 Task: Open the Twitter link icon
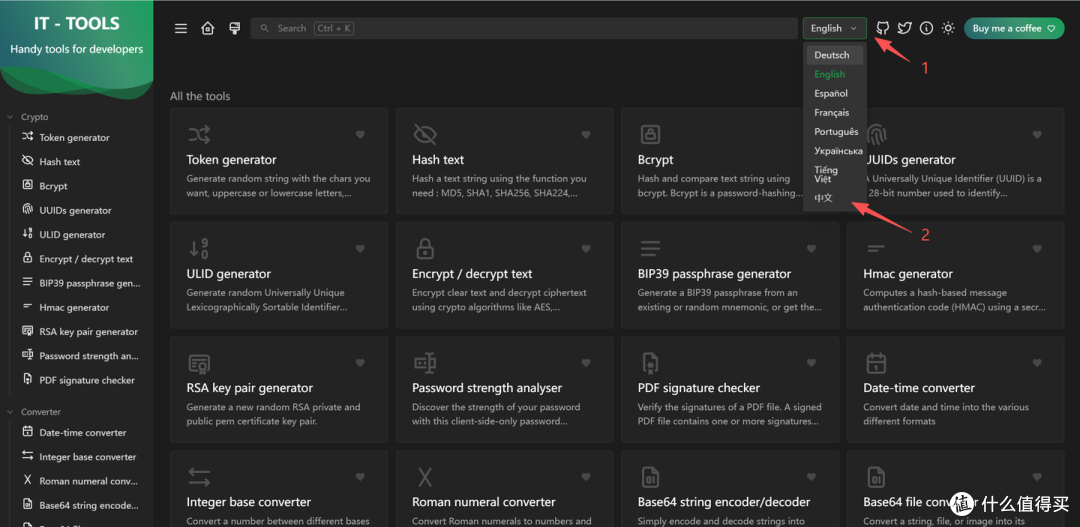tap(904, 28)
